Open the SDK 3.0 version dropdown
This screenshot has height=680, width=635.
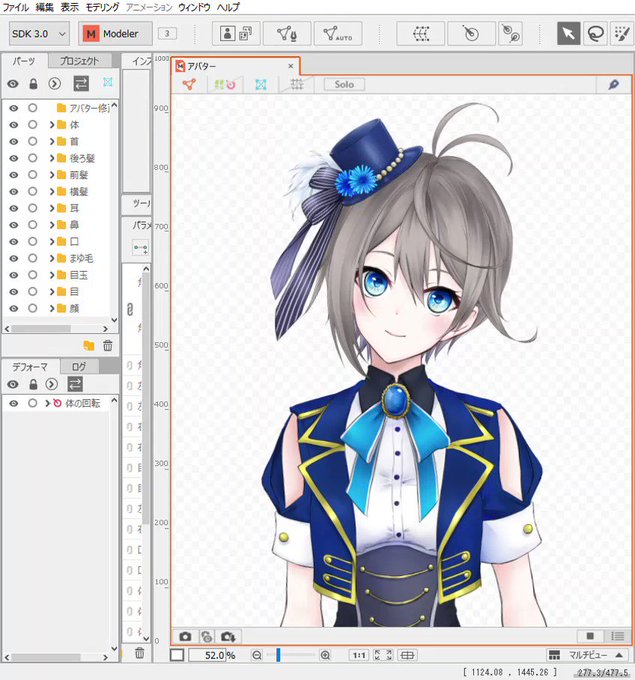[x=39, y=33]
